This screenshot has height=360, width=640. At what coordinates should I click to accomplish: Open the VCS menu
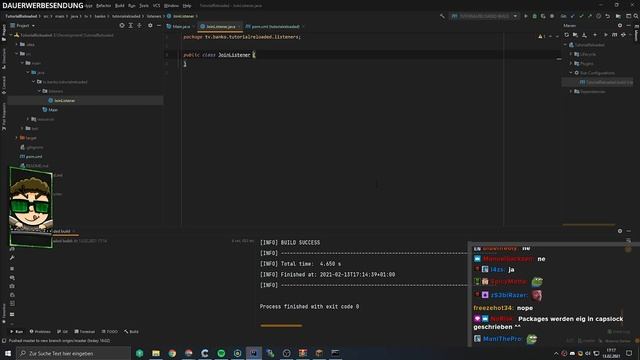click(x=156, y=6)
